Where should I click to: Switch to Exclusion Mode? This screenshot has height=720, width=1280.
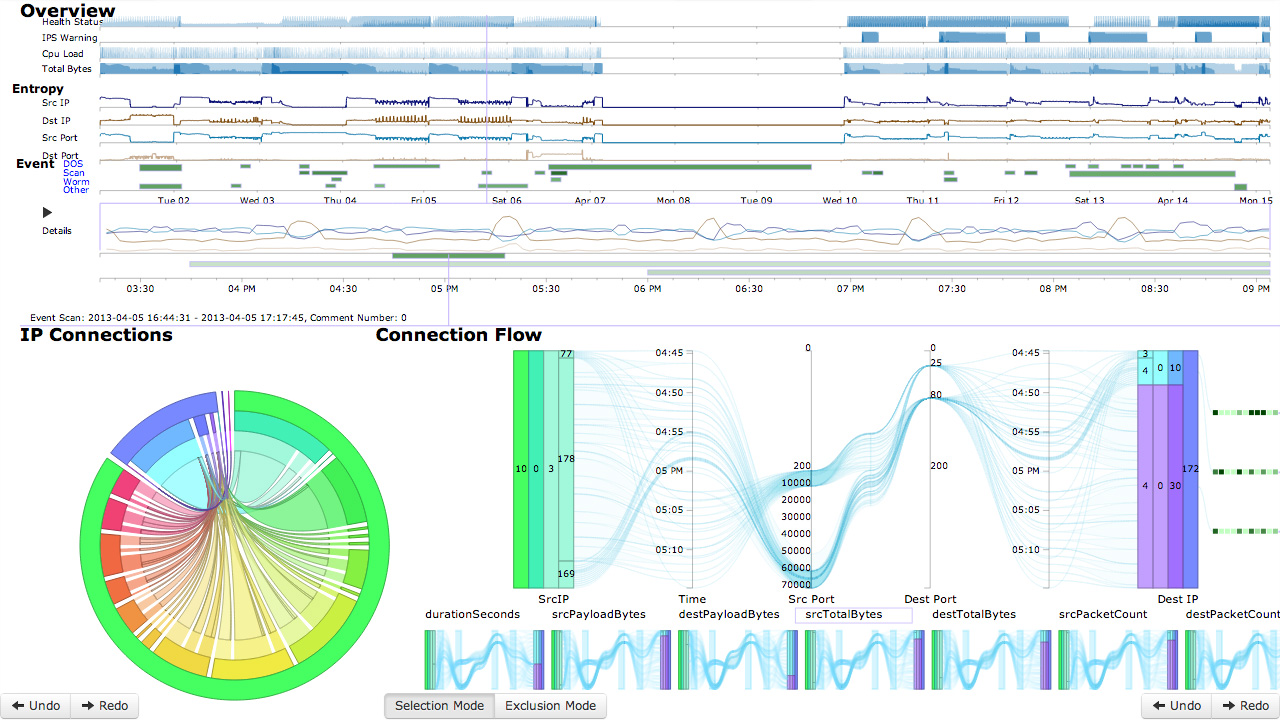[550, 706]
